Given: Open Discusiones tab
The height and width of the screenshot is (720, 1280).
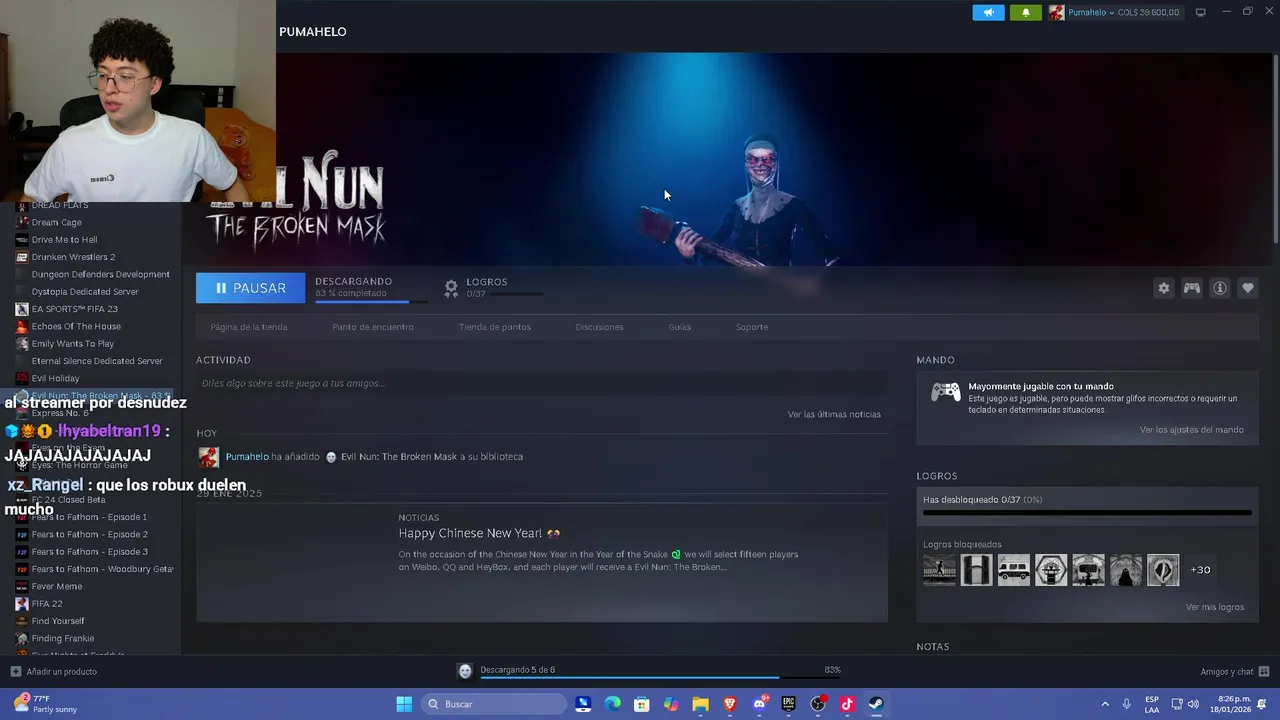Looking at the screenshot, I should pyautogui.click(x=599, y=327).
